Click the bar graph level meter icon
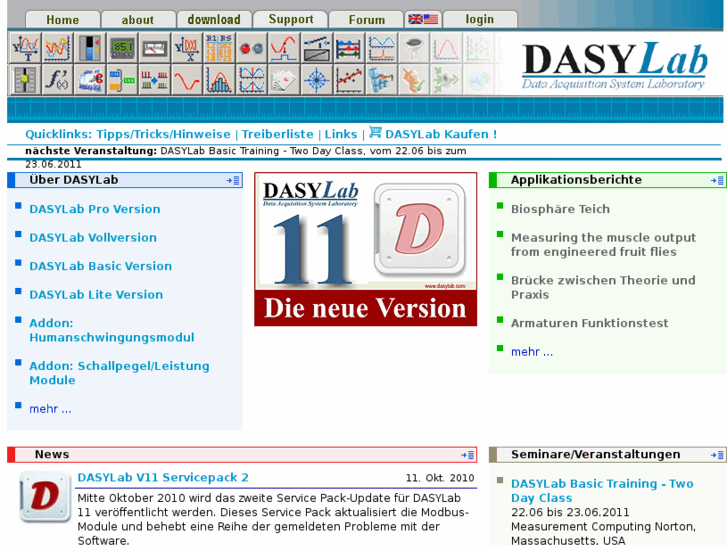The width and height of the screenshot is (727, 545). pos(90,48)
